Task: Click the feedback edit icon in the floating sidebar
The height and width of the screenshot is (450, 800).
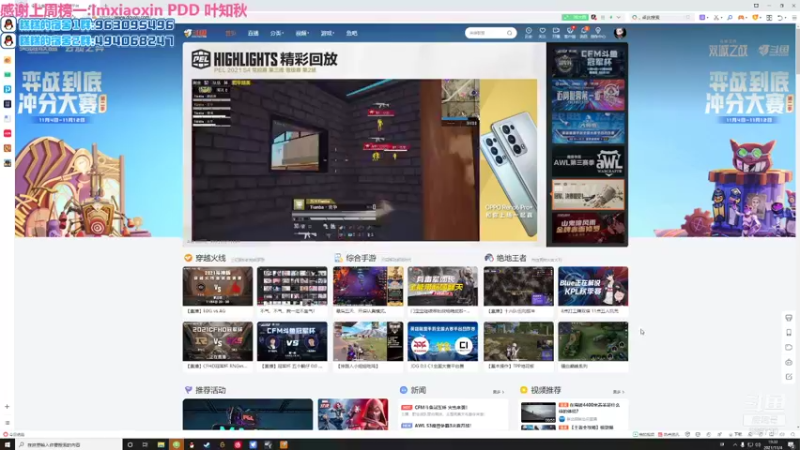Action: pyautogui.click(x=788, y=377)
